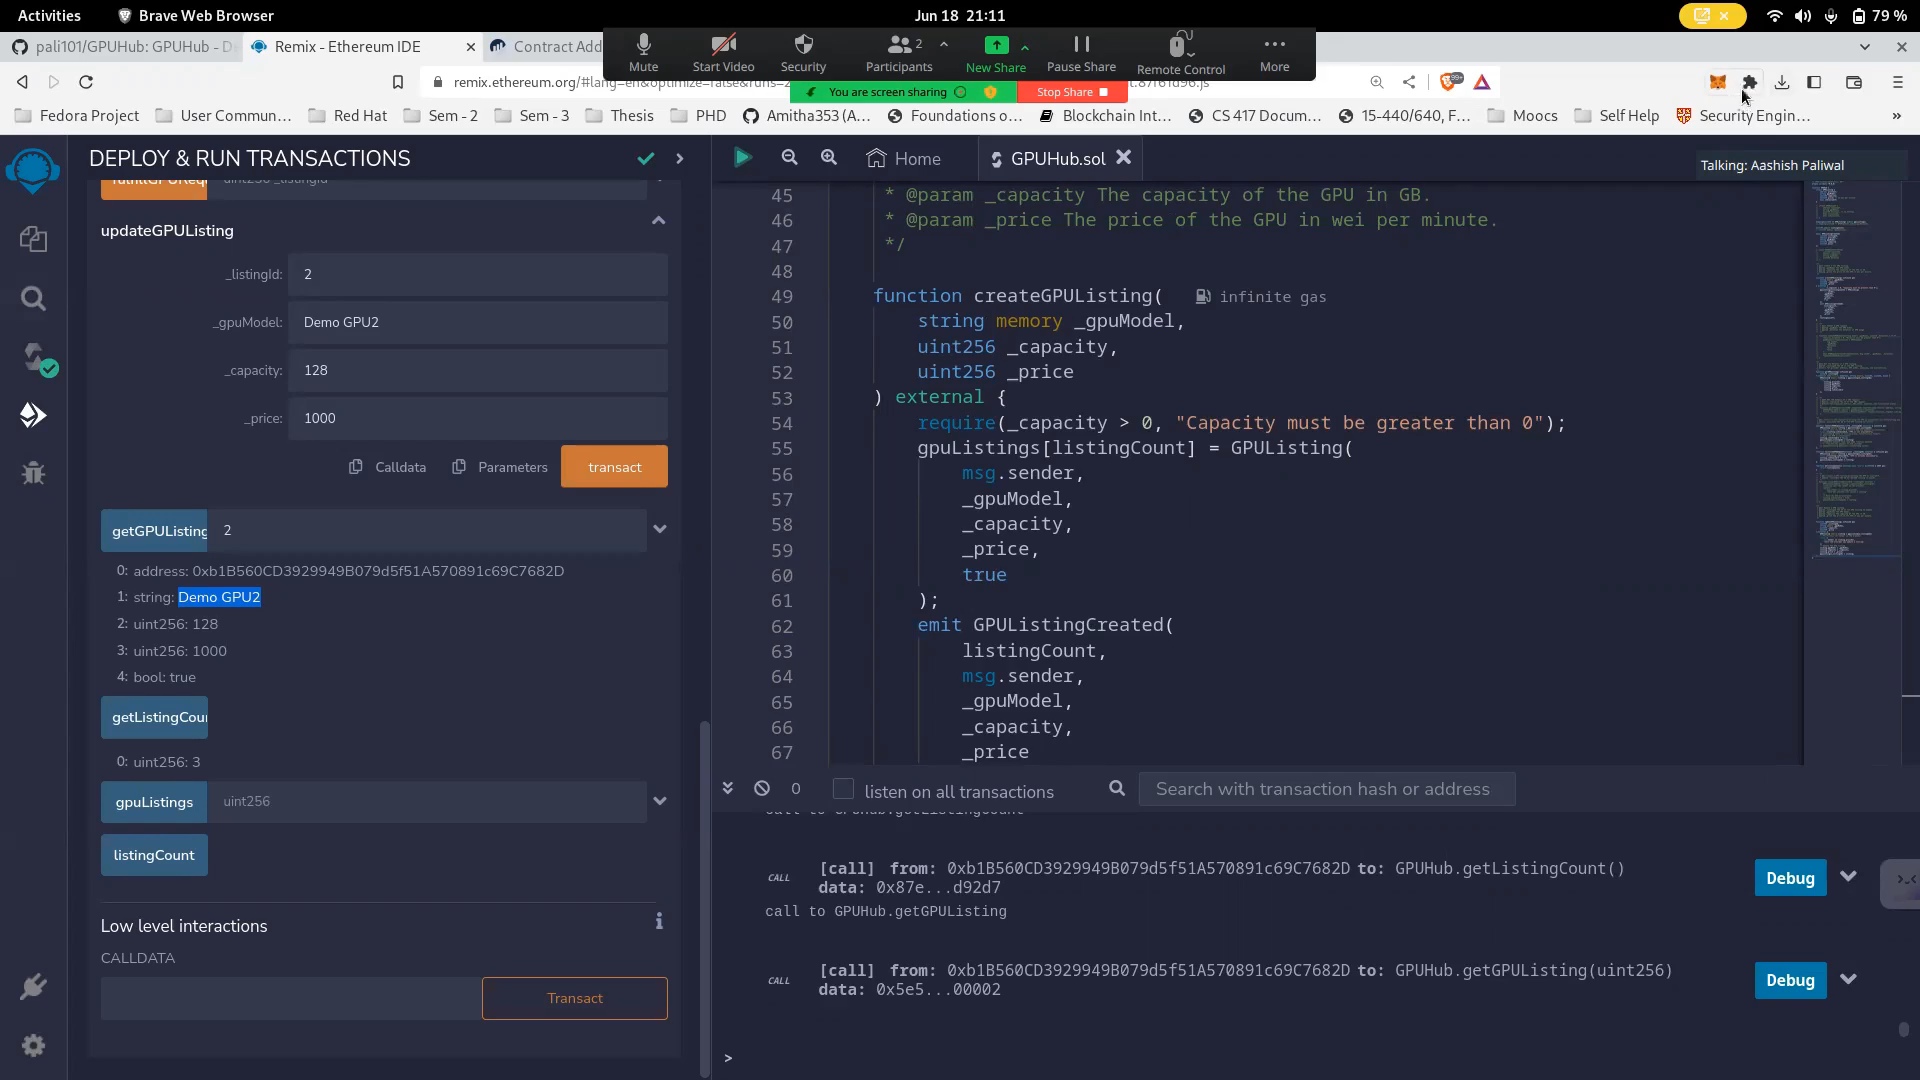Viewport: 1920px width, 1080px height.
Task: Focus the low level CALLDATA input
Action: (290, 998)
